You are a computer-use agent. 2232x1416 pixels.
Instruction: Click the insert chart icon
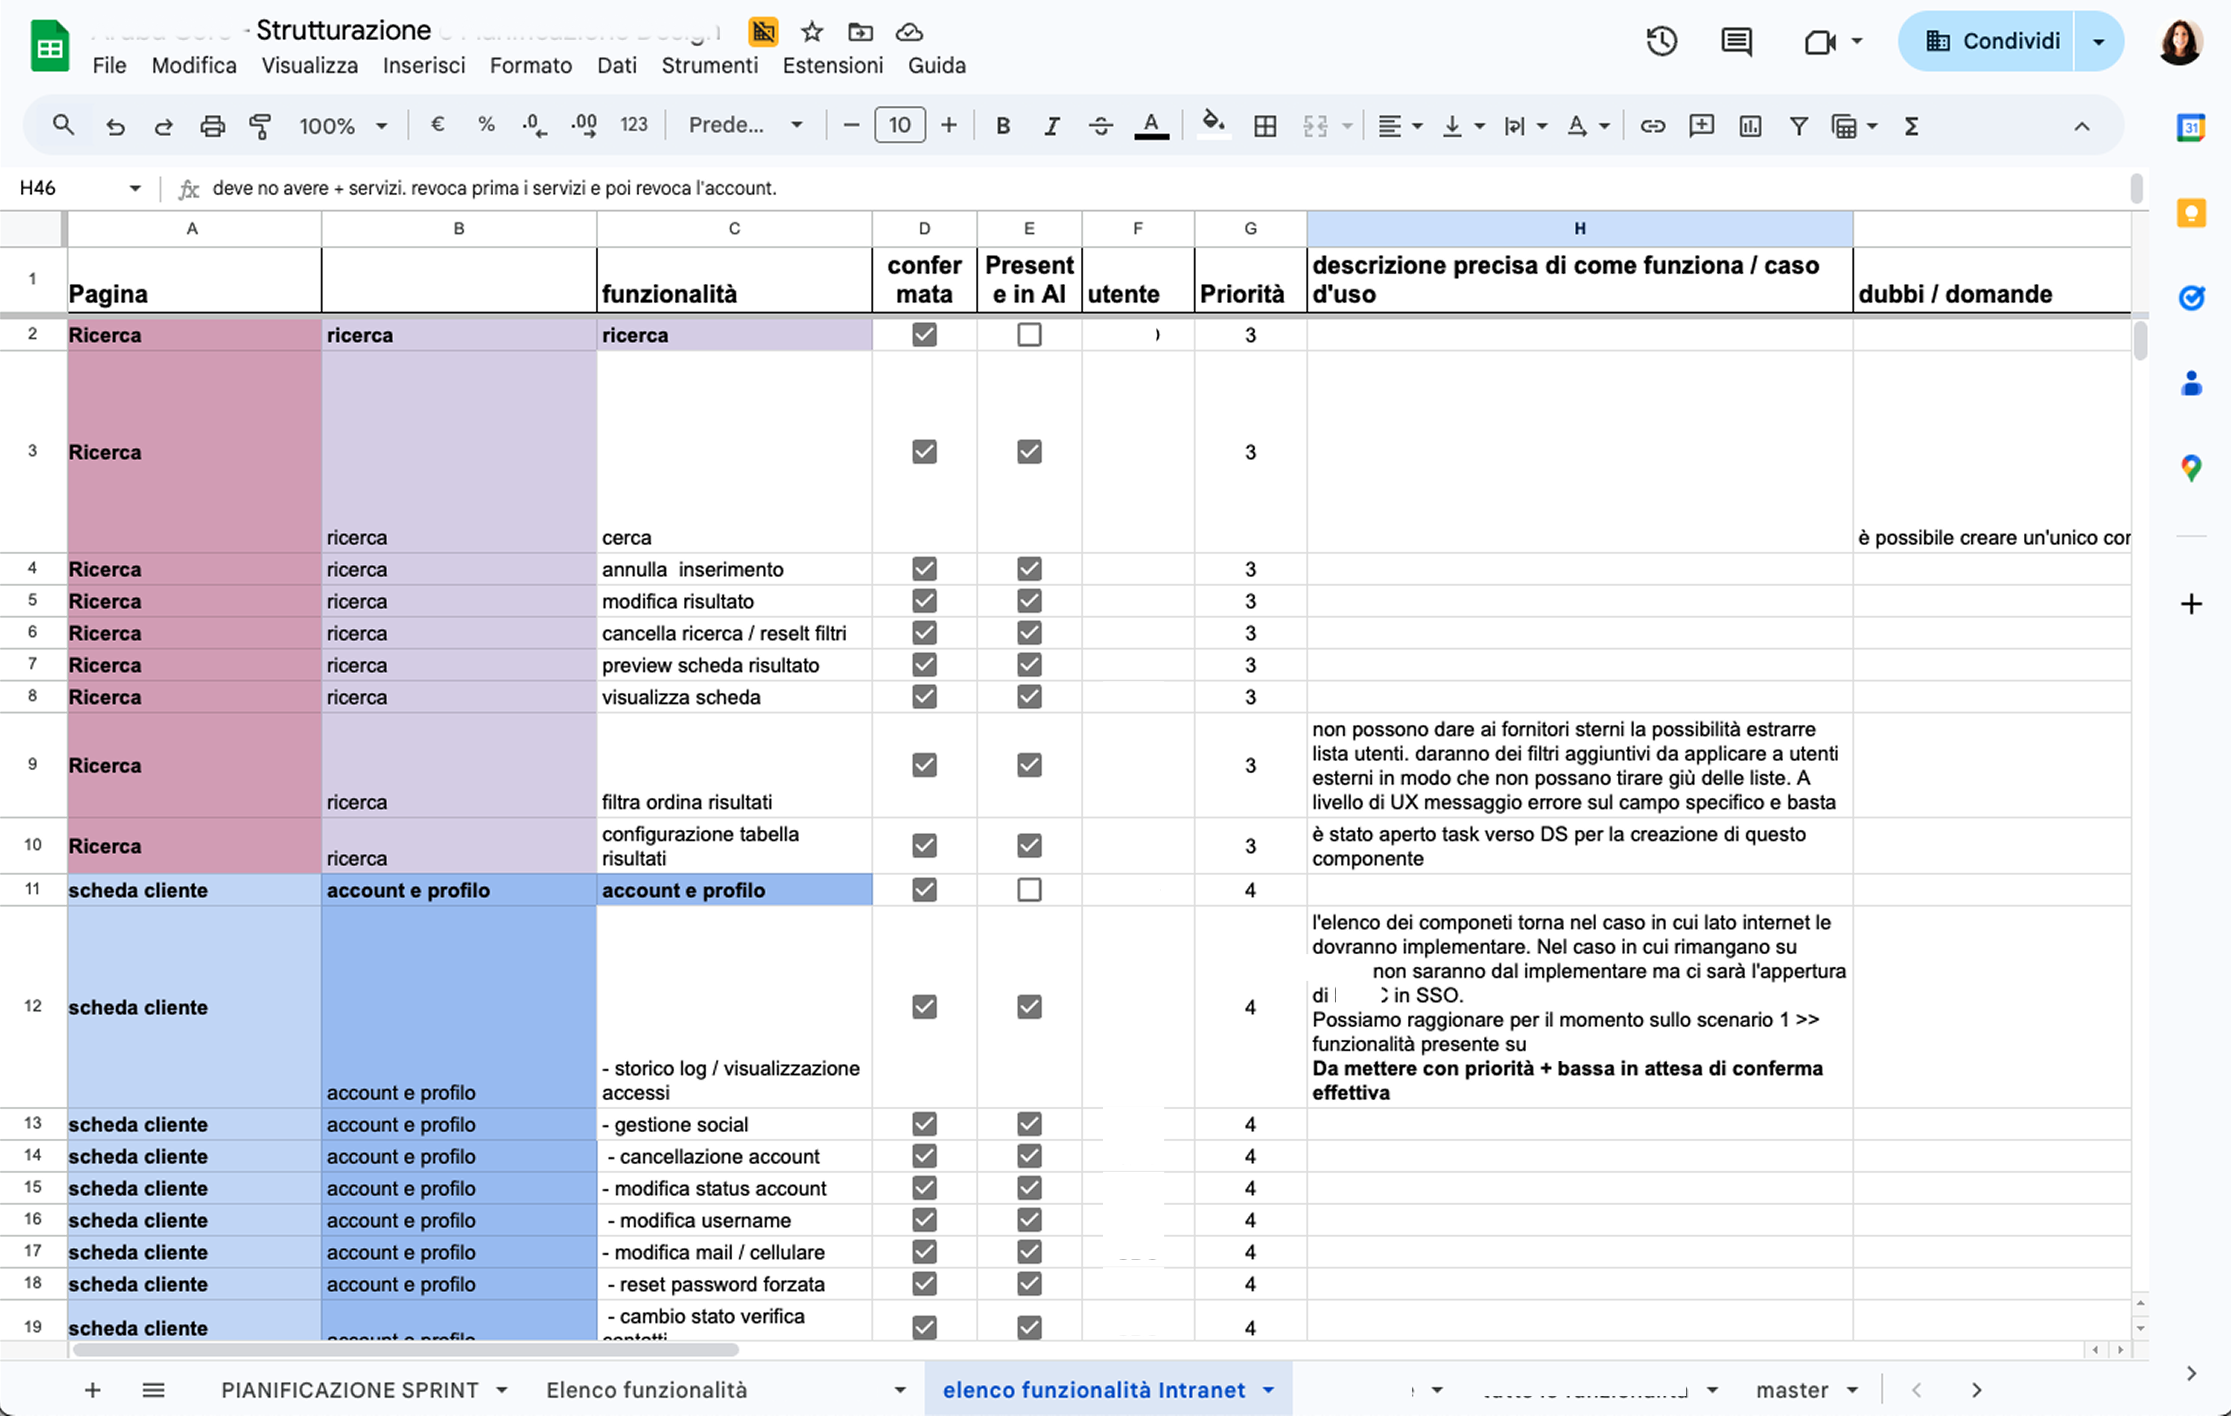(x=1750, y=126)
